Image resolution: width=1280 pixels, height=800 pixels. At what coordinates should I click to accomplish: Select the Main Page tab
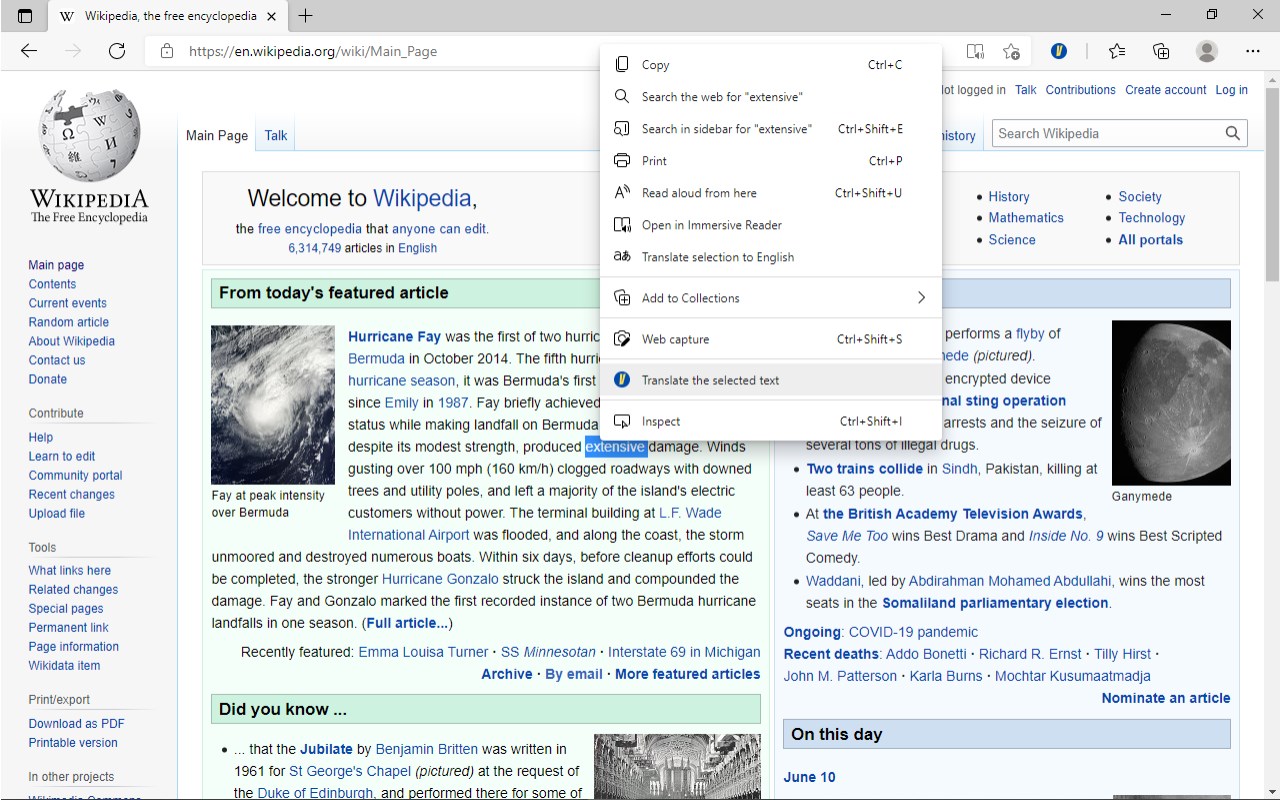pyautogui.click(x=217, y=136)
